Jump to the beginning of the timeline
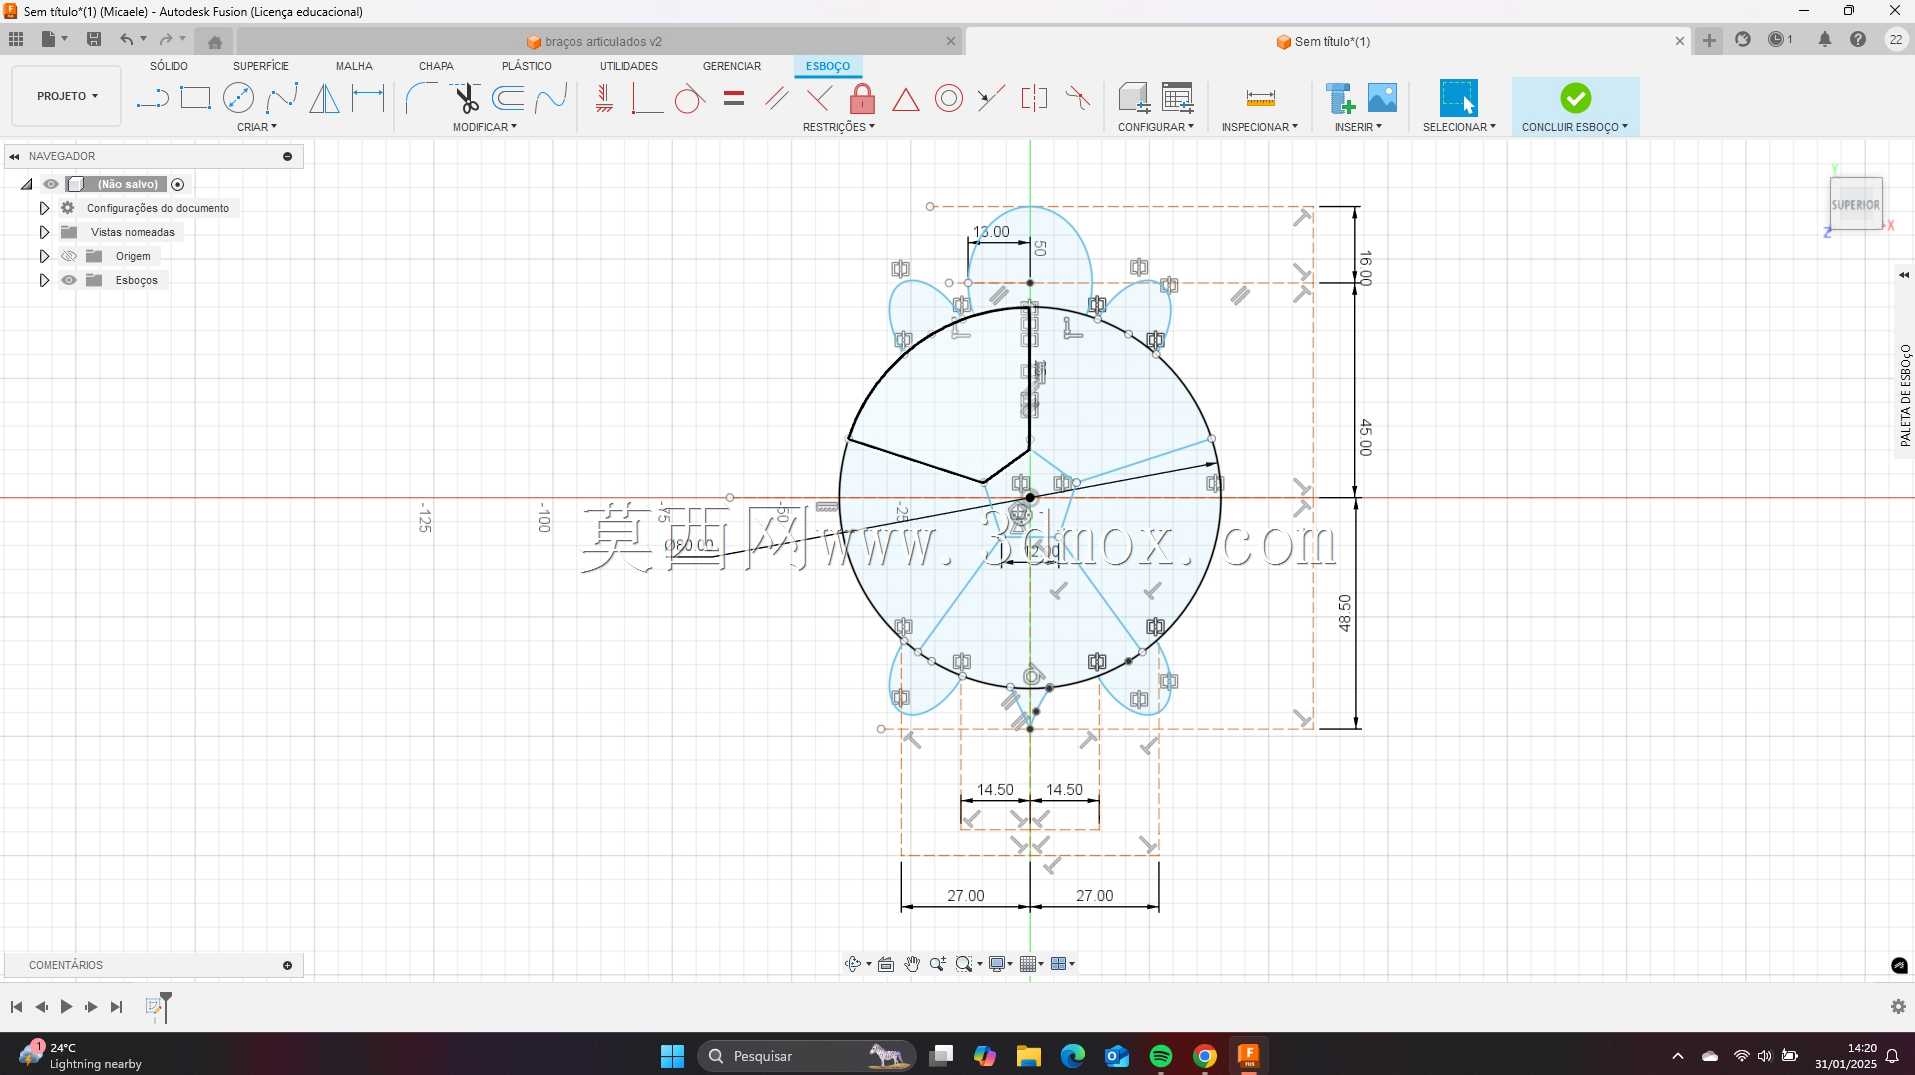Image resolution: width=1915 pixels, height=1075 pixels. pos(16,1007)
